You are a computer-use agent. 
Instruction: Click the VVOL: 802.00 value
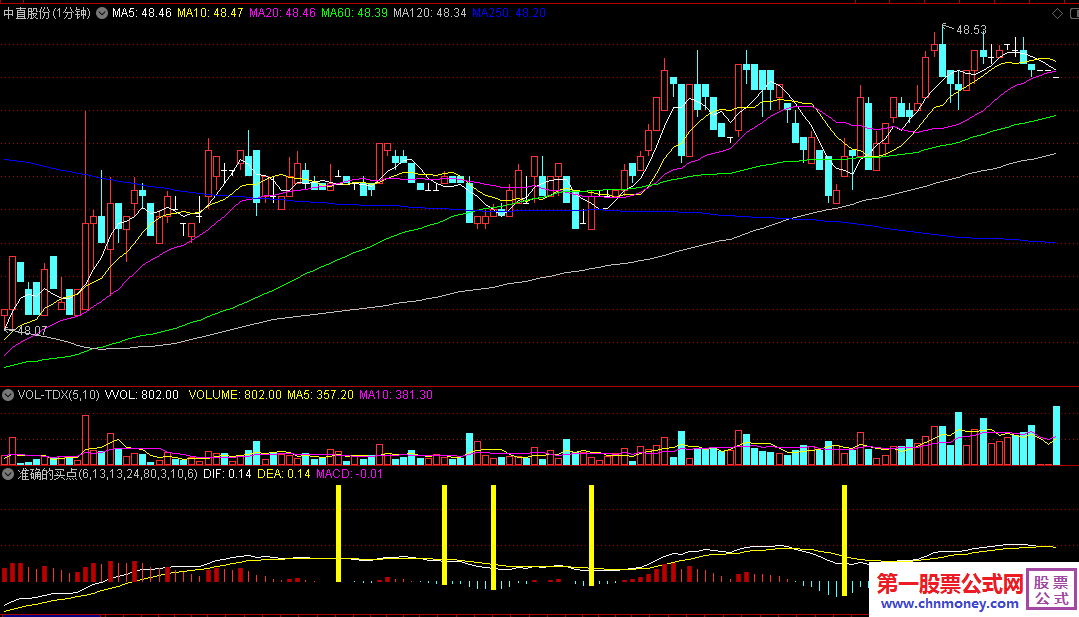(142, 395)
